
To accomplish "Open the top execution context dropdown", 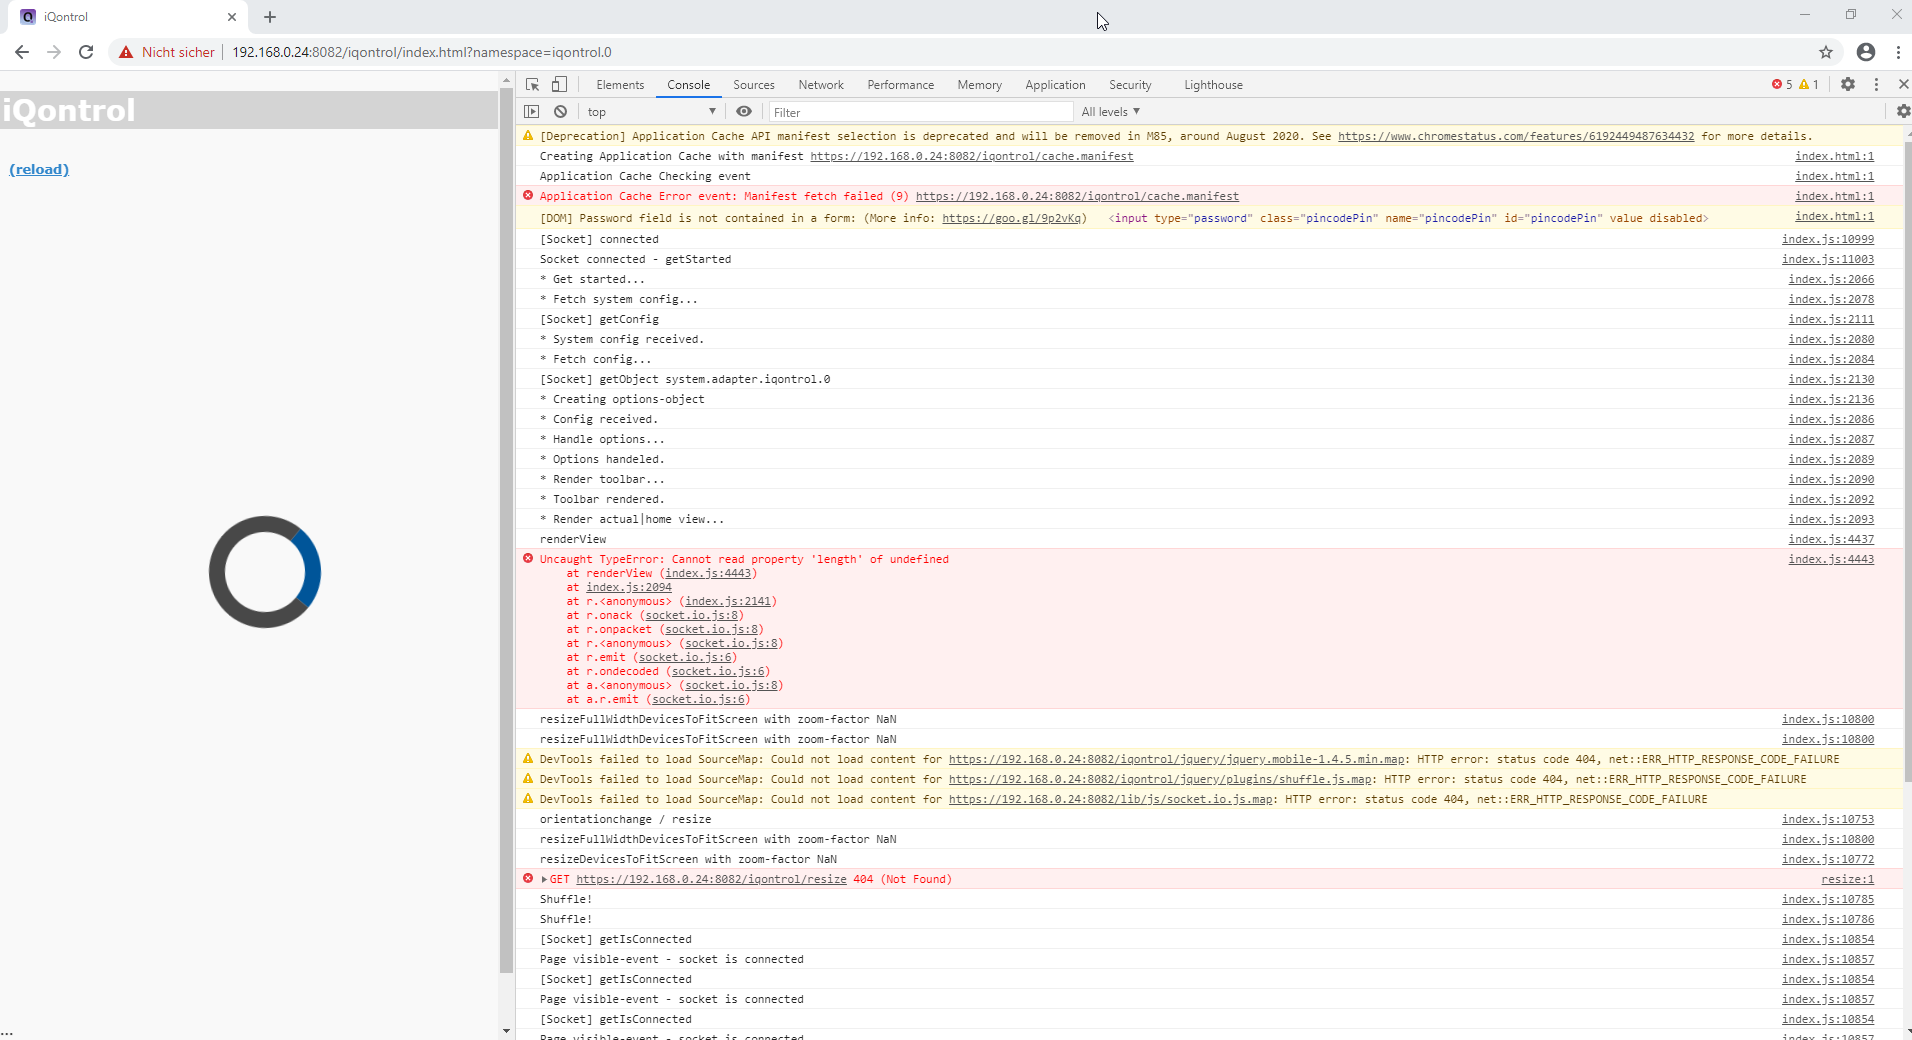I will pos(651,112).
